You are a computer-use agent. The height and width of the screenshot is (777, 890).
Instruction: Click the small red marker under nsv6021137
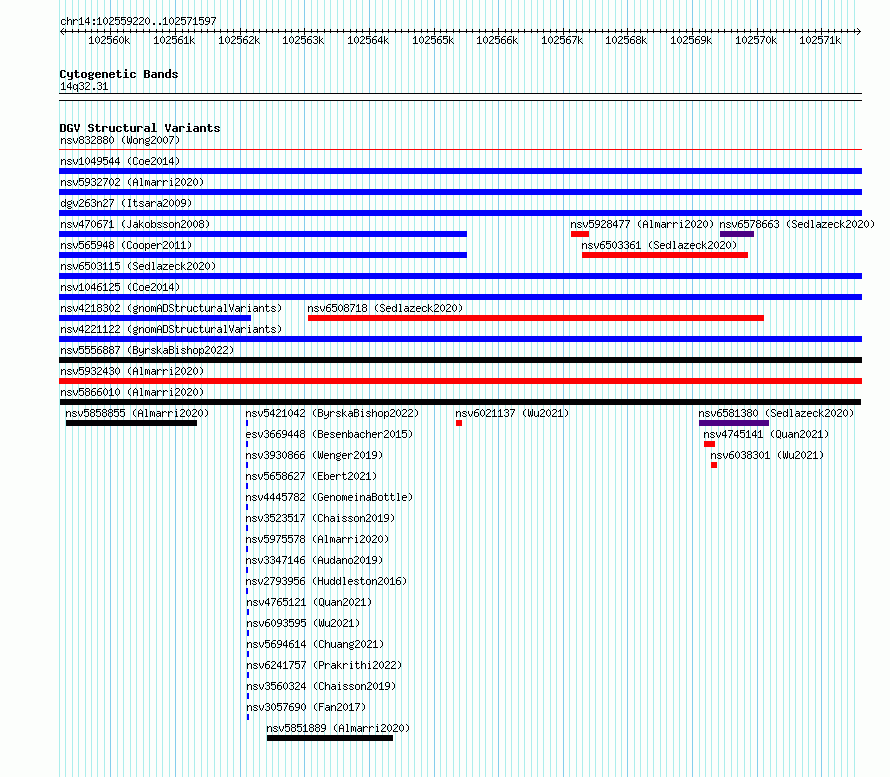click(459, 423)
